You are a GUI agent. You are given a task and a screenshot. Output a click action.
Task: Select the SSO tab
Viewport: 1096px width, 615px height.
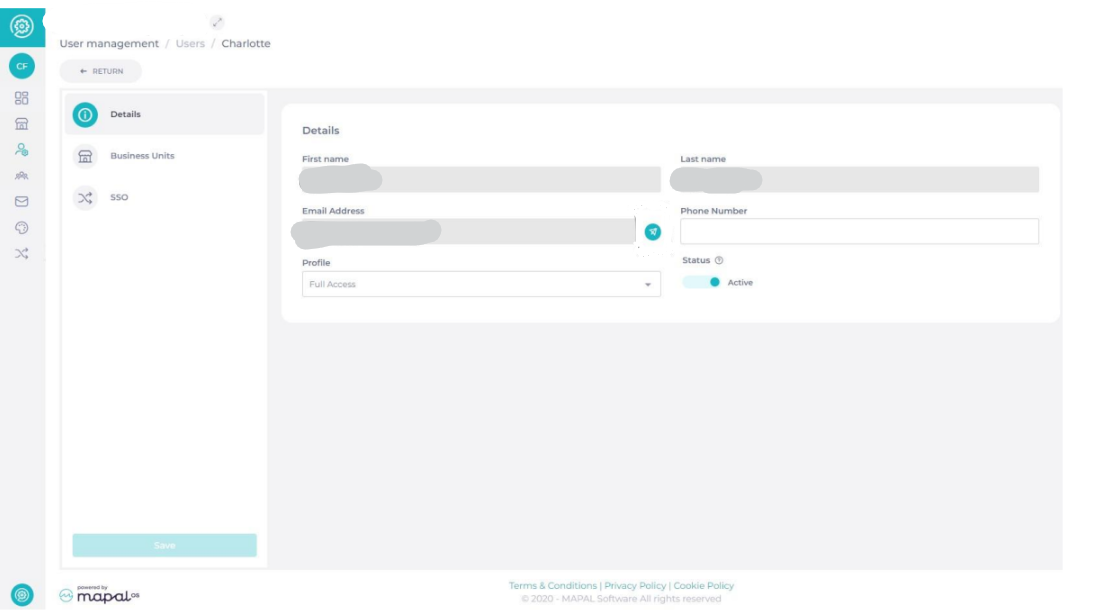point(118,197)
